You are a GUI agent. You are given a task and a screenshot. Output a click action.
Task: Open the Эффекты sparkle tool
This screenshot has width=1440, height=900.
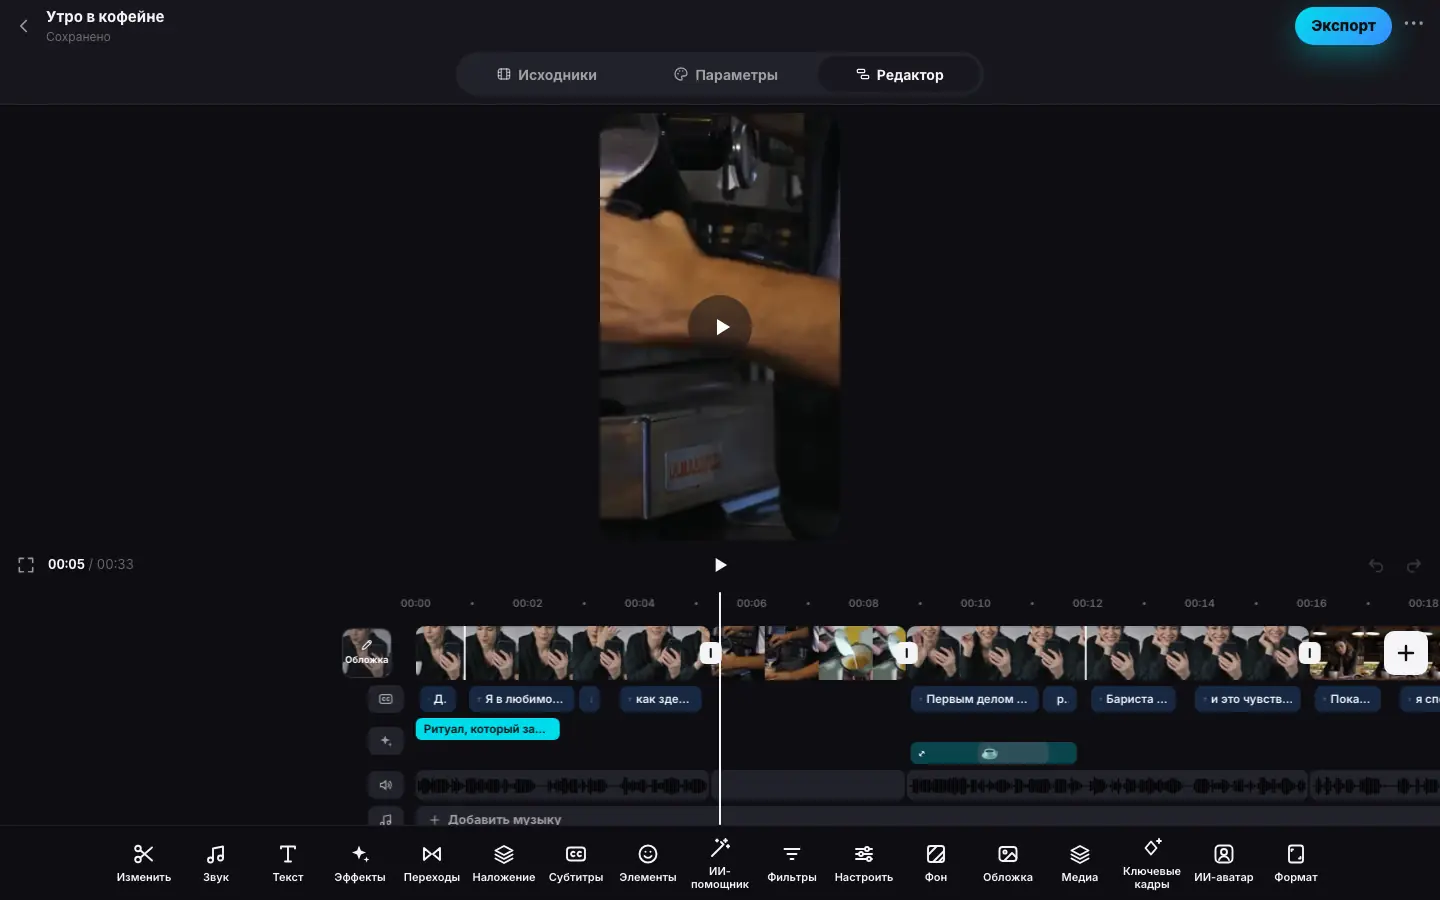pos(360,863)
